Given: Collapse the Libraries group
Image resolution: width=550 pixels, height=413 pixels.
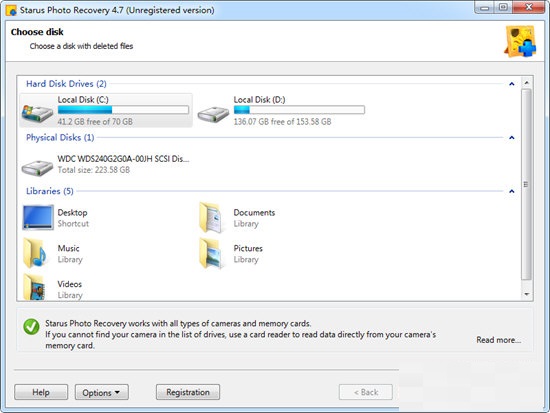Looking at the screenshot, I should [512, 191].
